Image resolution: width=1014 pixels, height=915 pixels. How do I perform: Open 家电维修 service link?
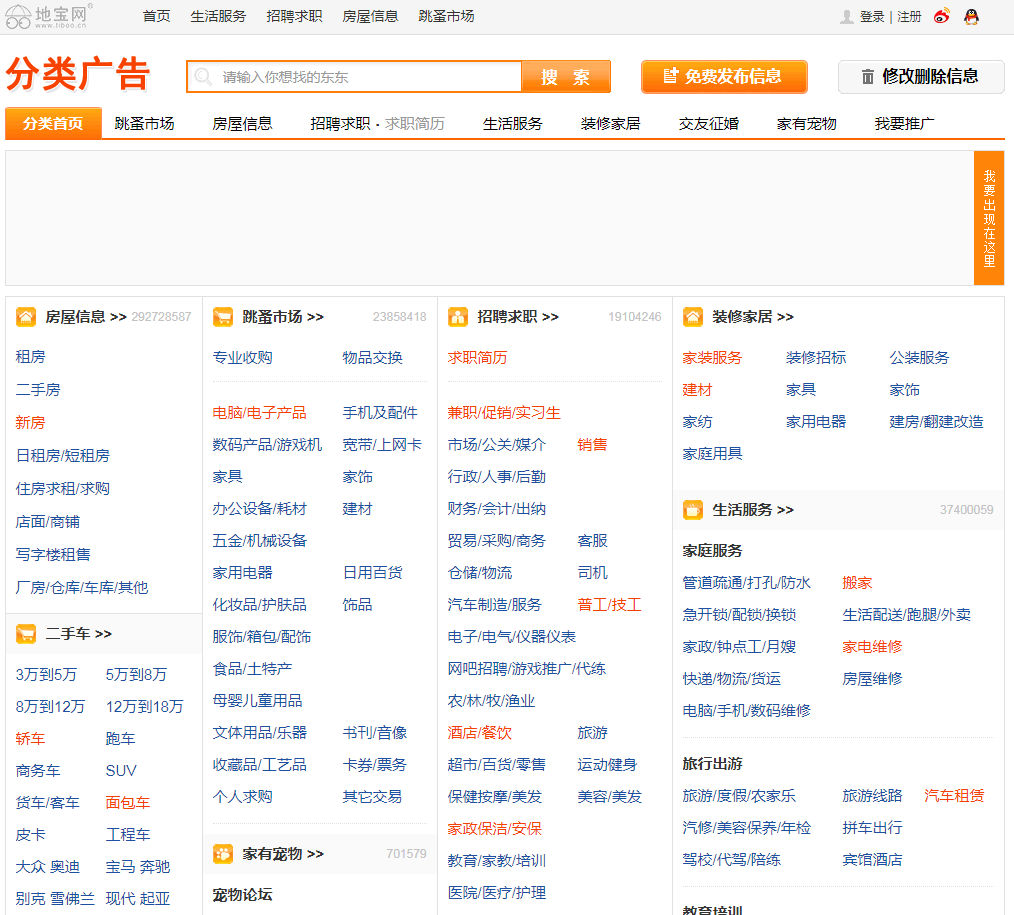click(x=872, y=647)
